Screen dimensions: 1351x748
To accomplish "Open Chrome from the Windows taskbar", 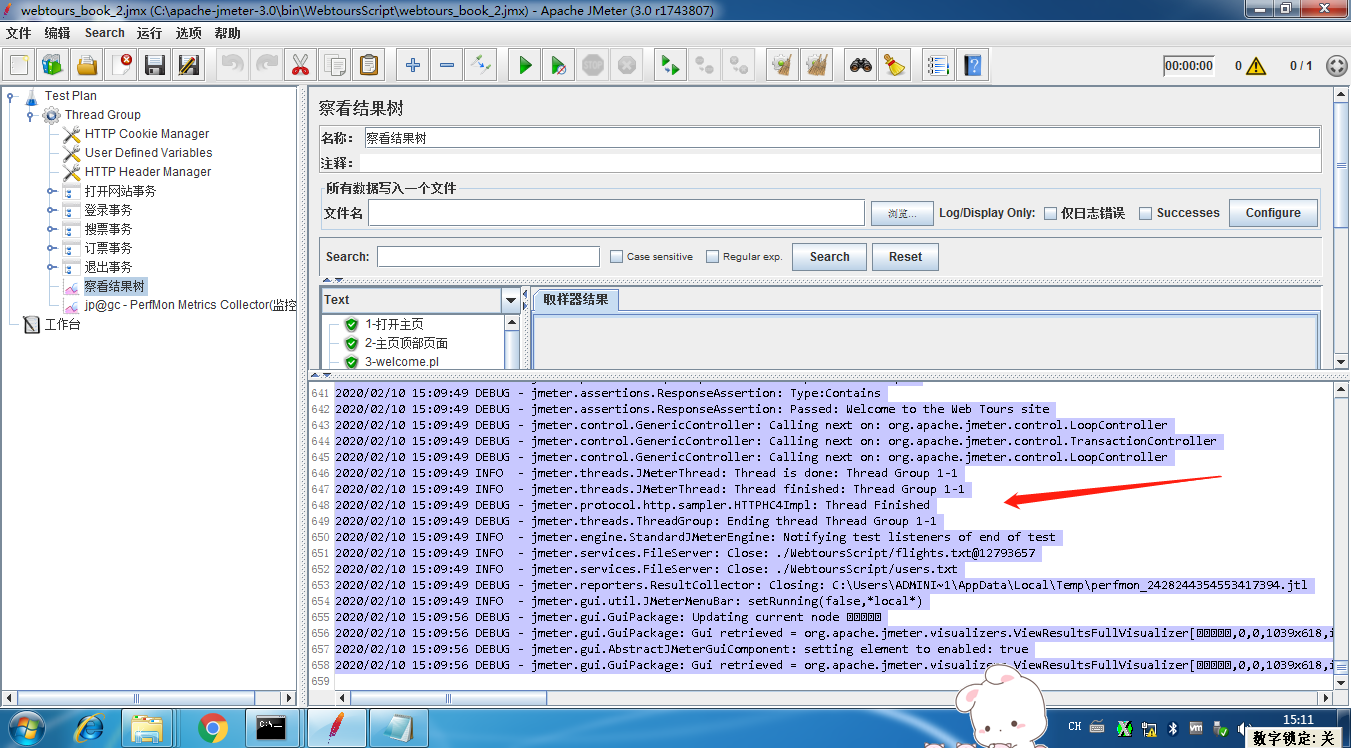I will [x=213, y=728].
